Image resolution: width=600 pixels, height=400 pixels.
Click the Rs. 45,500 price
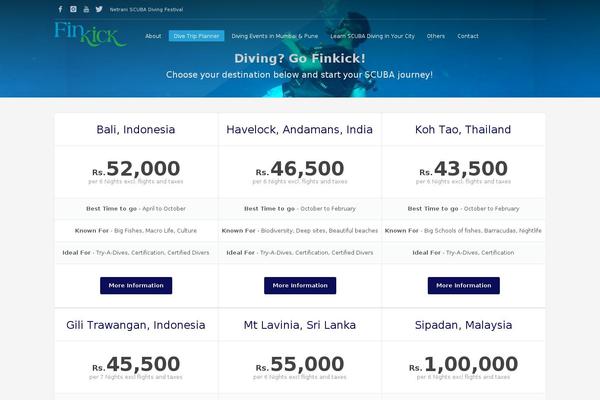pos(136,364)
